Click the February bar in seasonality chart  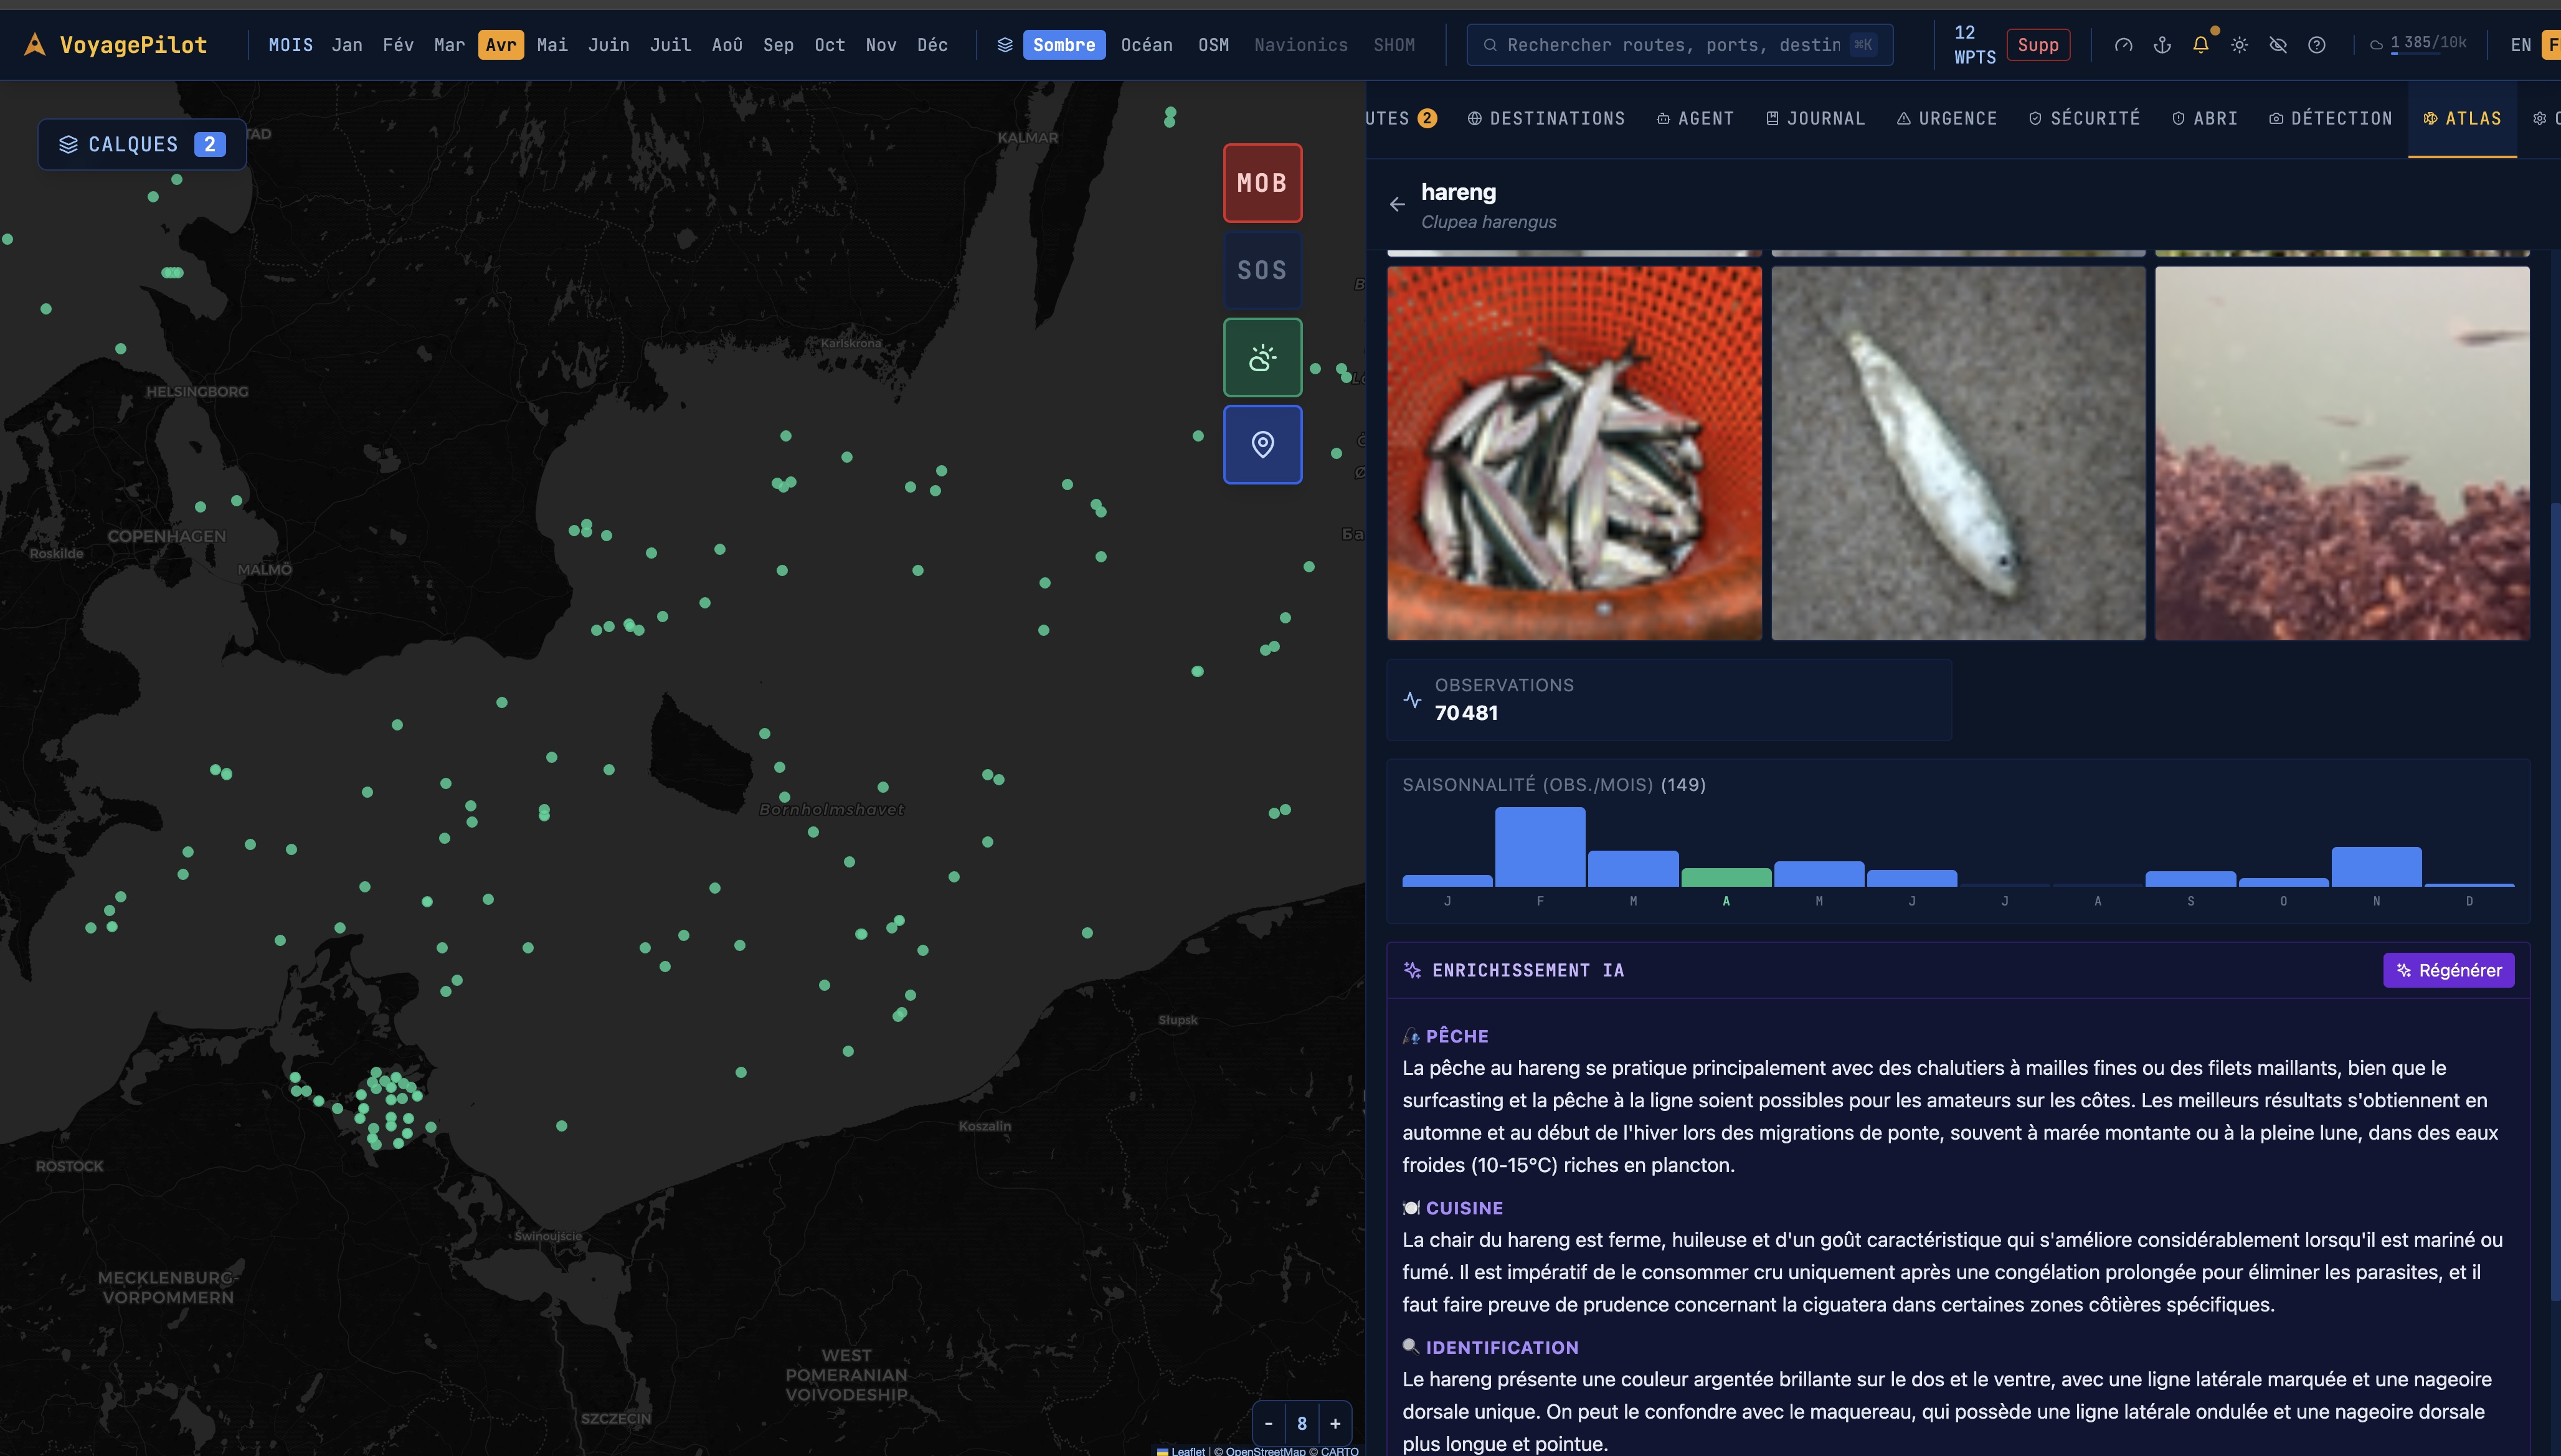[1540, 846]
